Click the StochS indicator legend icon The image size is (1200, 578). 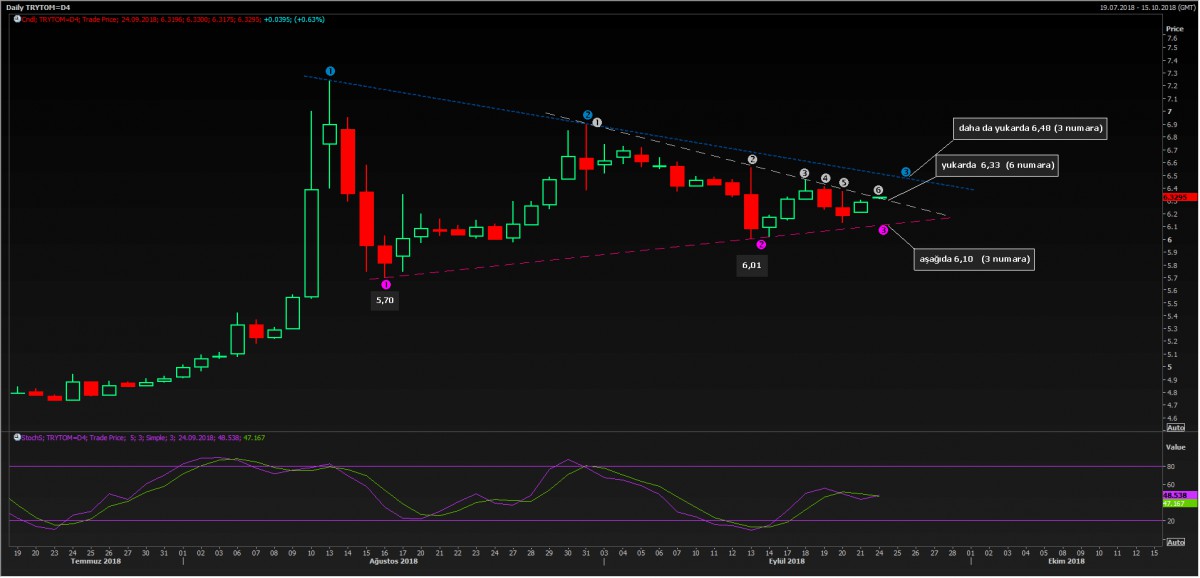[16, 437]
